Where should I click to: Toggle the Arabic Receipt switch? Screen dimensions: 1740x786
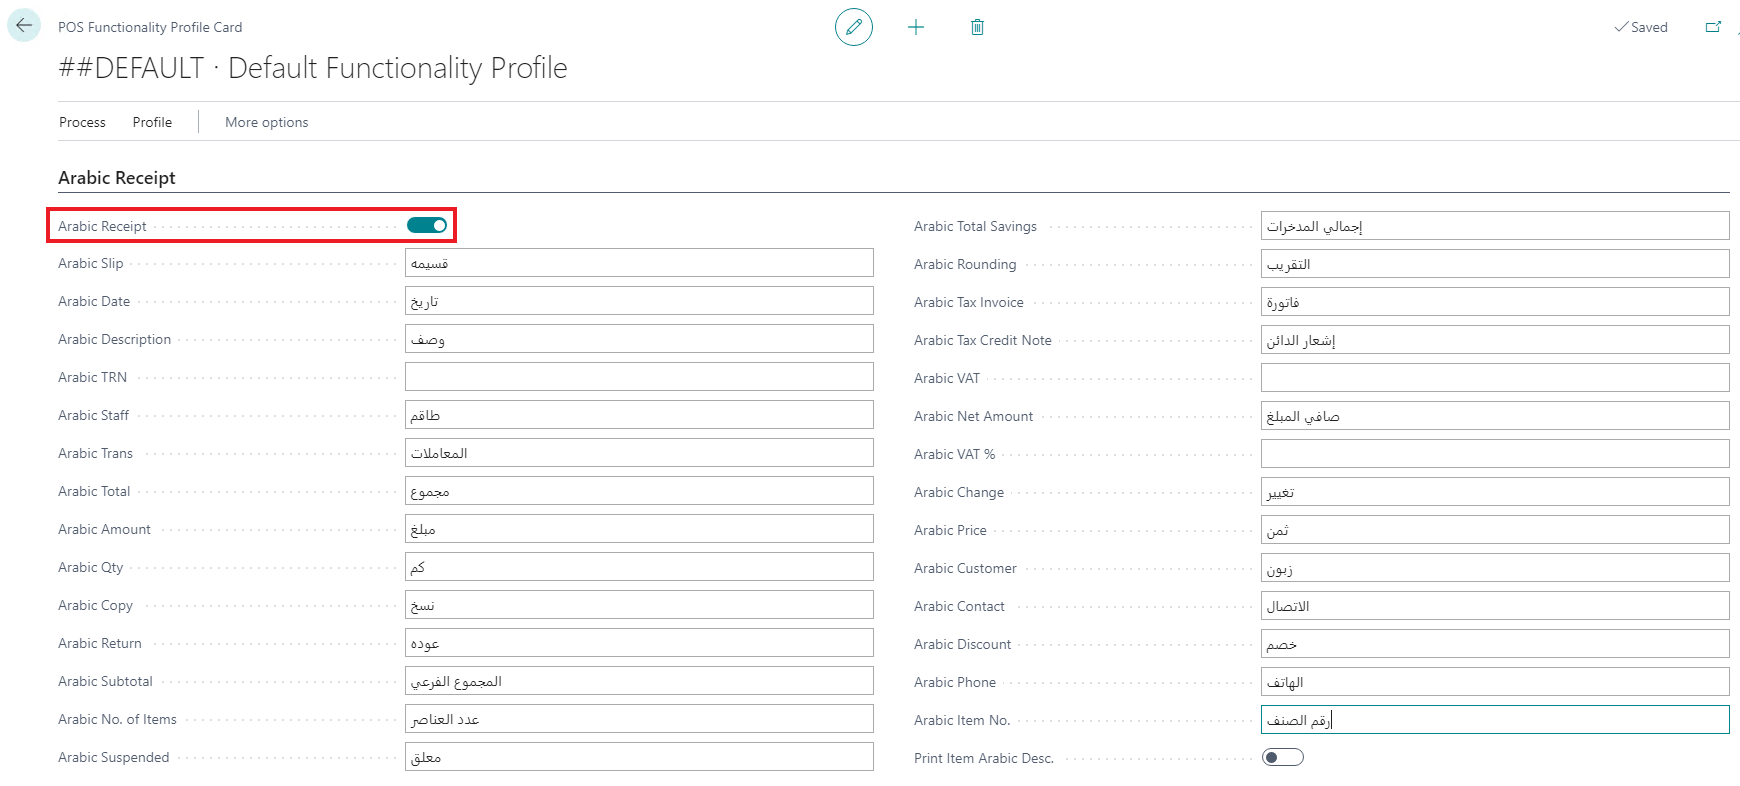pyautogui.click(x=427, y=225)
